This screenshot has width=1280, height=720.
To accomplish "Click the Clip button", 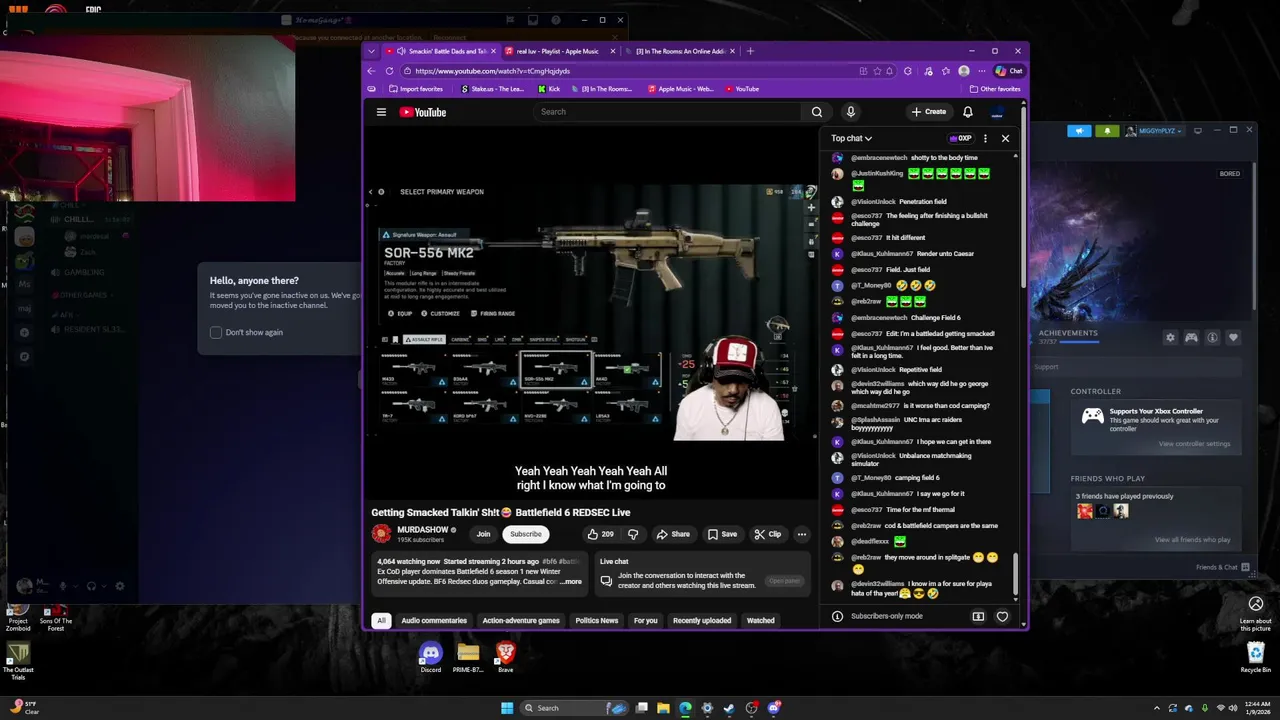I will pos(768,534).
